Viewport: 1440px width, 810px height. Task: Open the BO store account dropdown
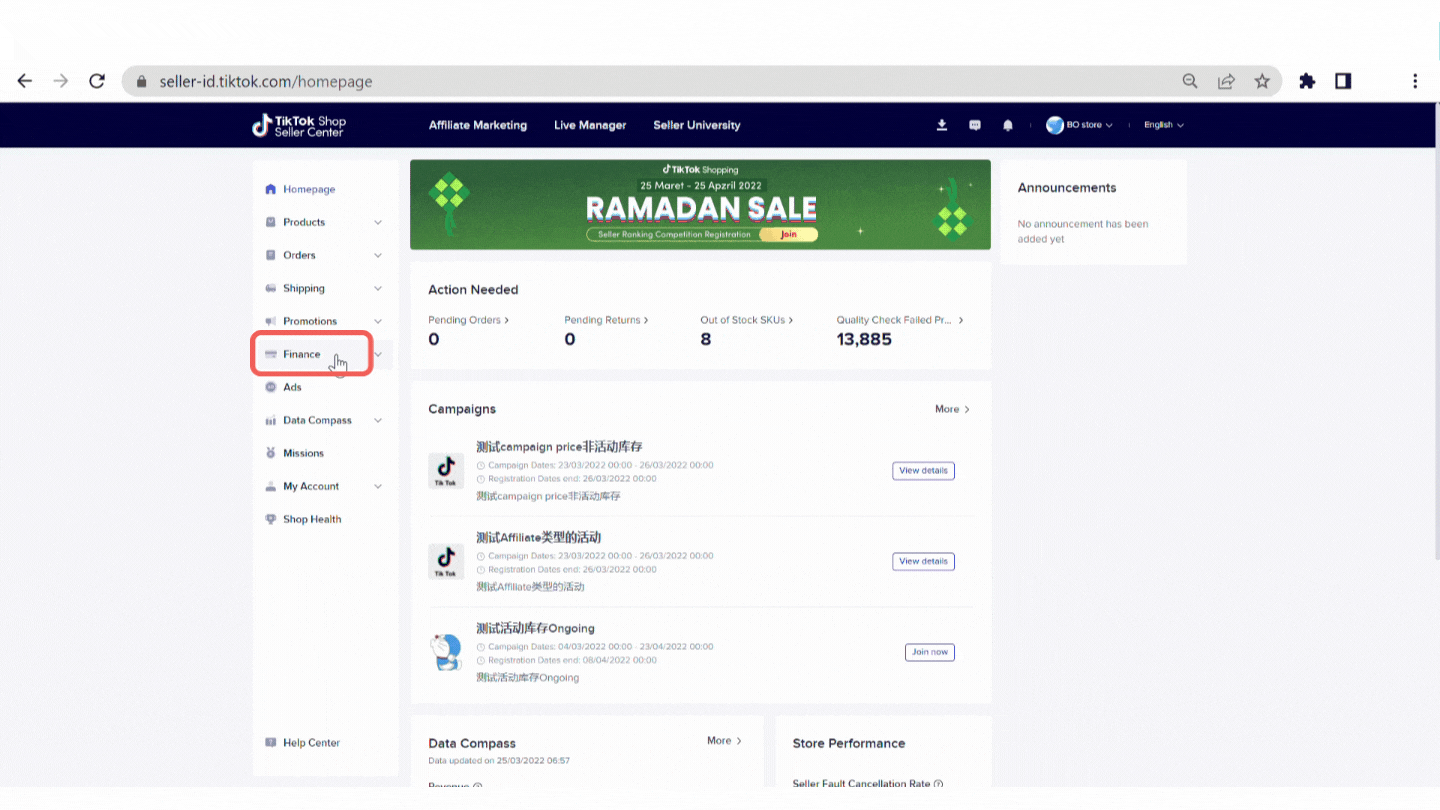tap(1080, 125)
